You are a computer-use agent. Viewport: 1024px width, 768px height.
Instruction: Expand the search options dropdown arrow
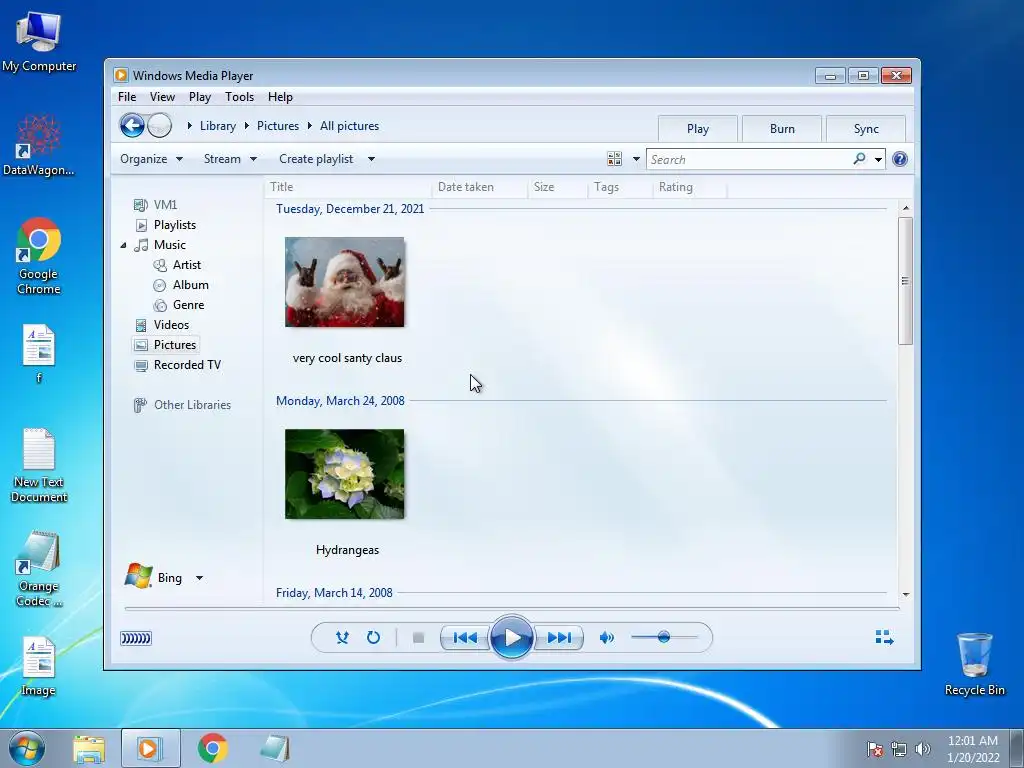(878, 159)
